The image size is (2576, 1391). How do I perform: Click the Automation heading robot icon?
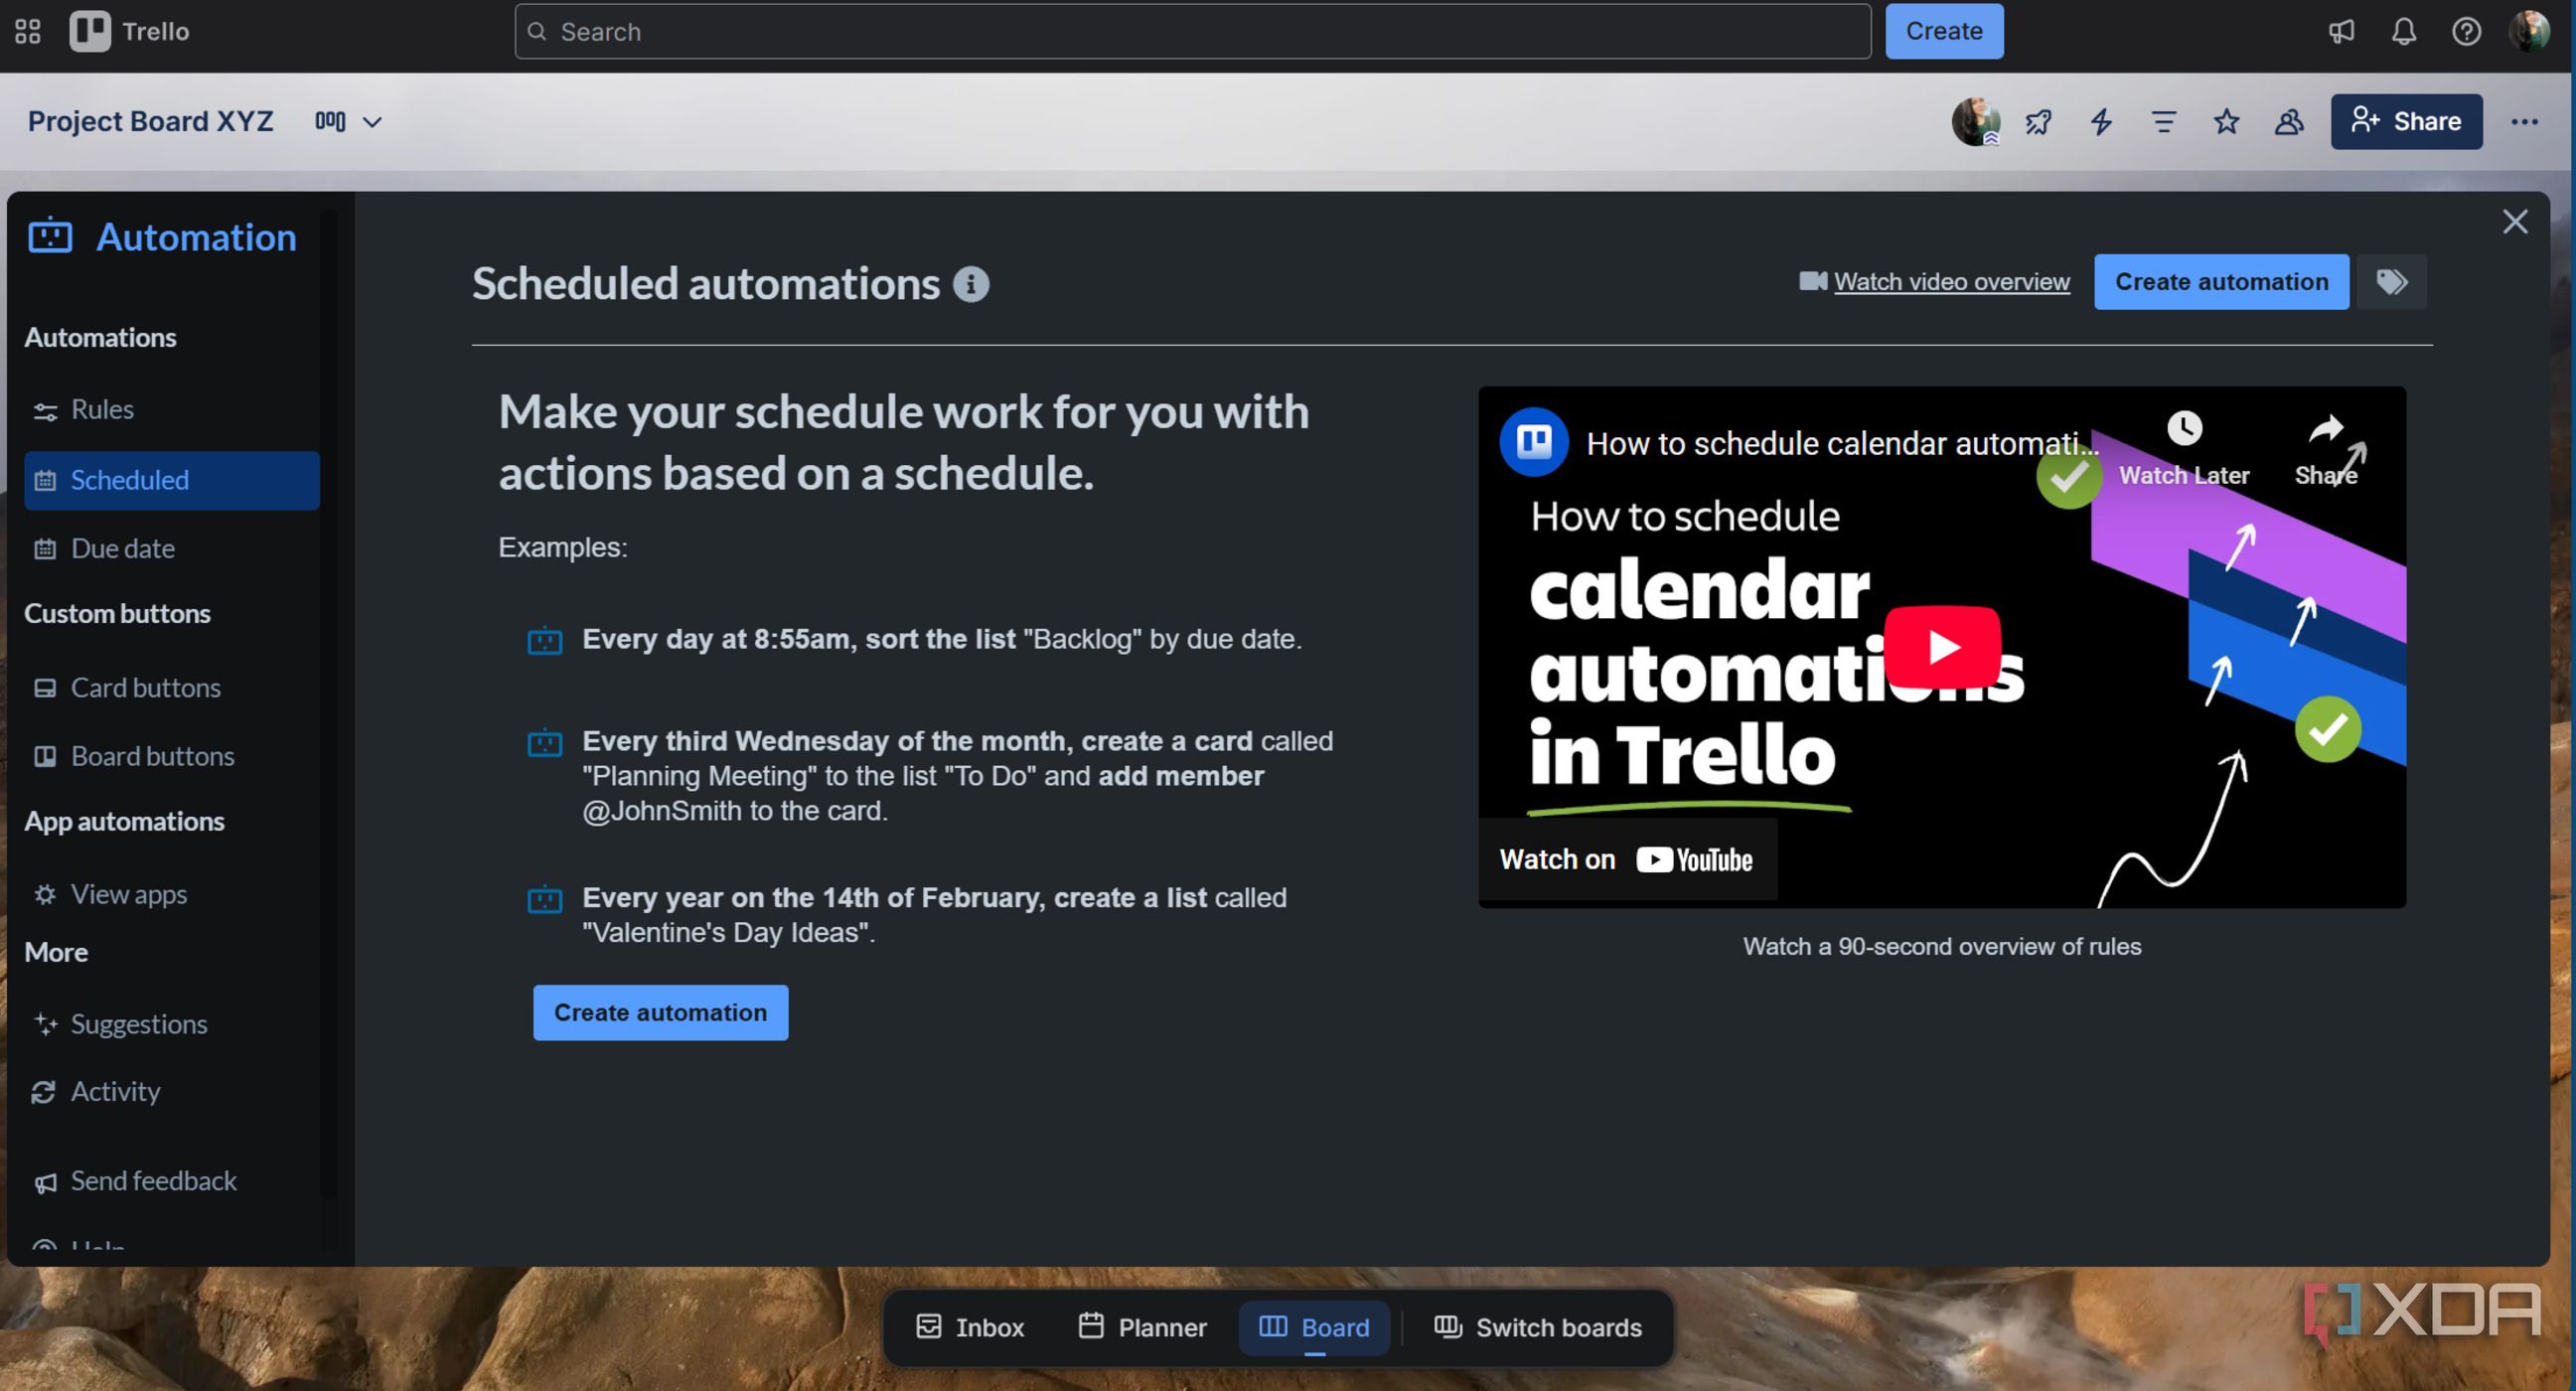pos(50,238)
